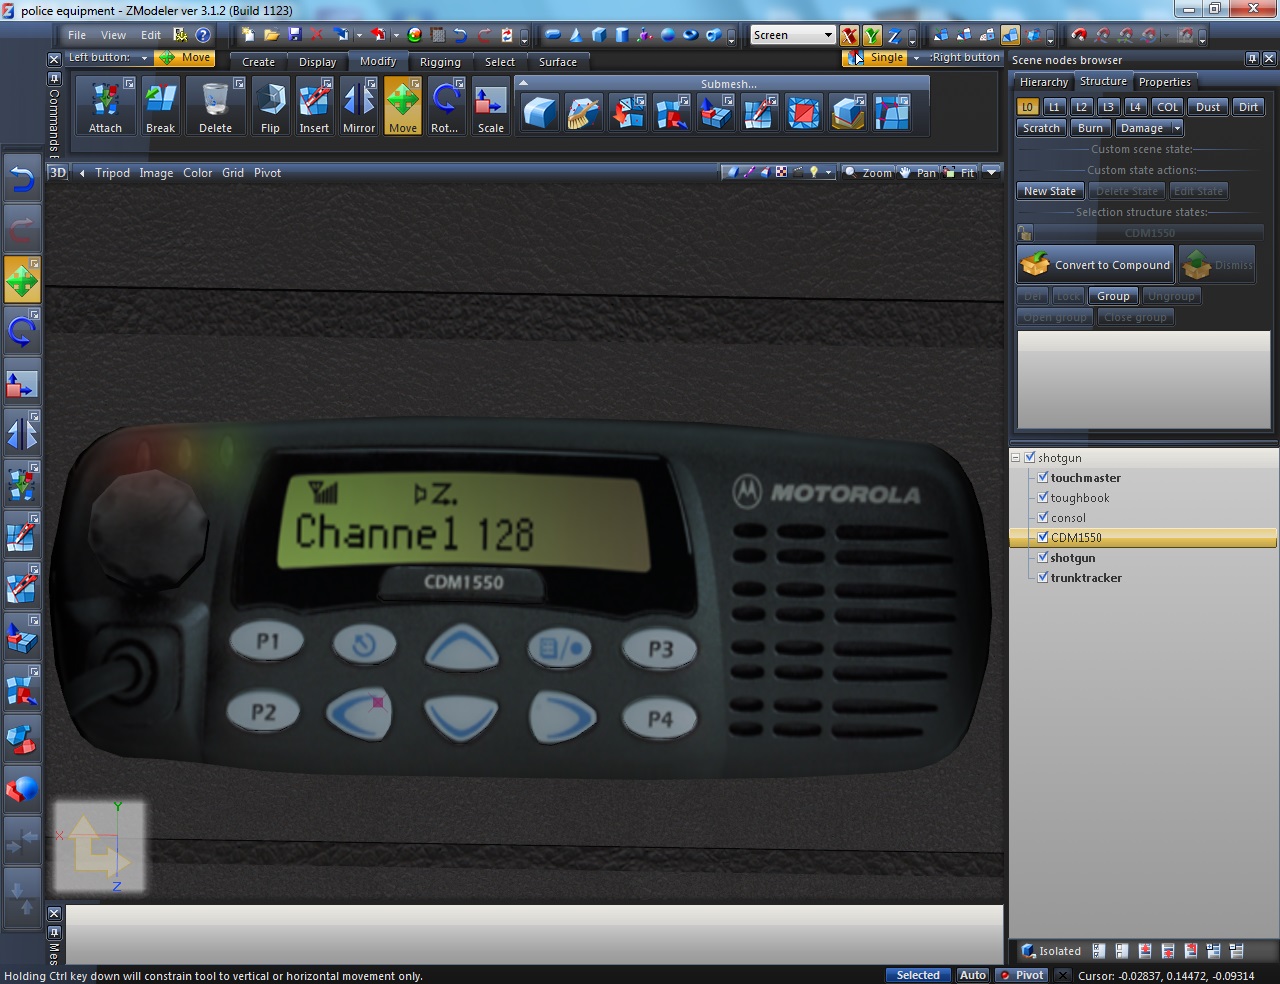The width and height of the screenshot is (1280, 984).
Task: Click the New State button
Action: (x=1050, y=191)
